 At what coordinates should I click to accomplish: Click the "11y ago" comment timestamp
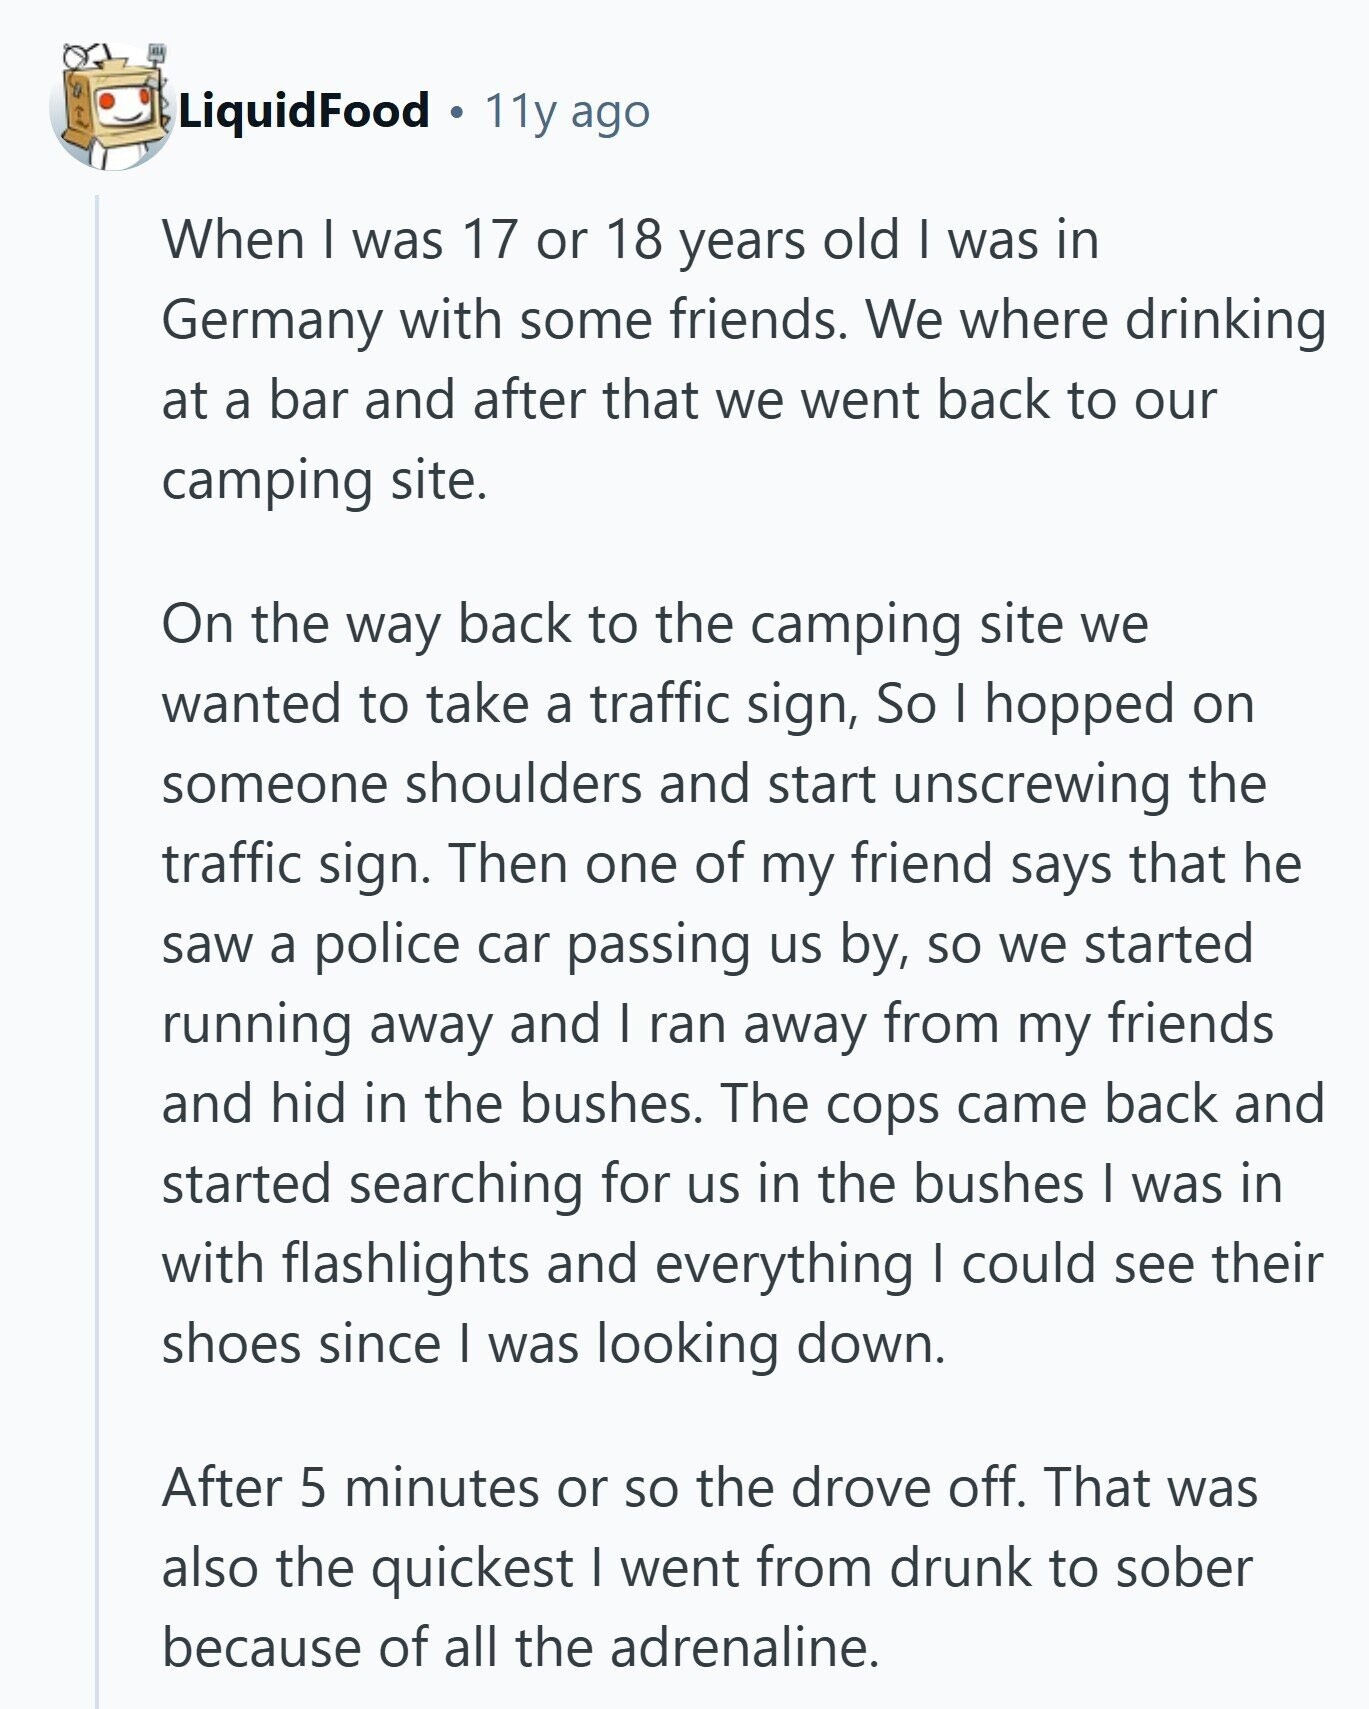(x=567, y=112)
